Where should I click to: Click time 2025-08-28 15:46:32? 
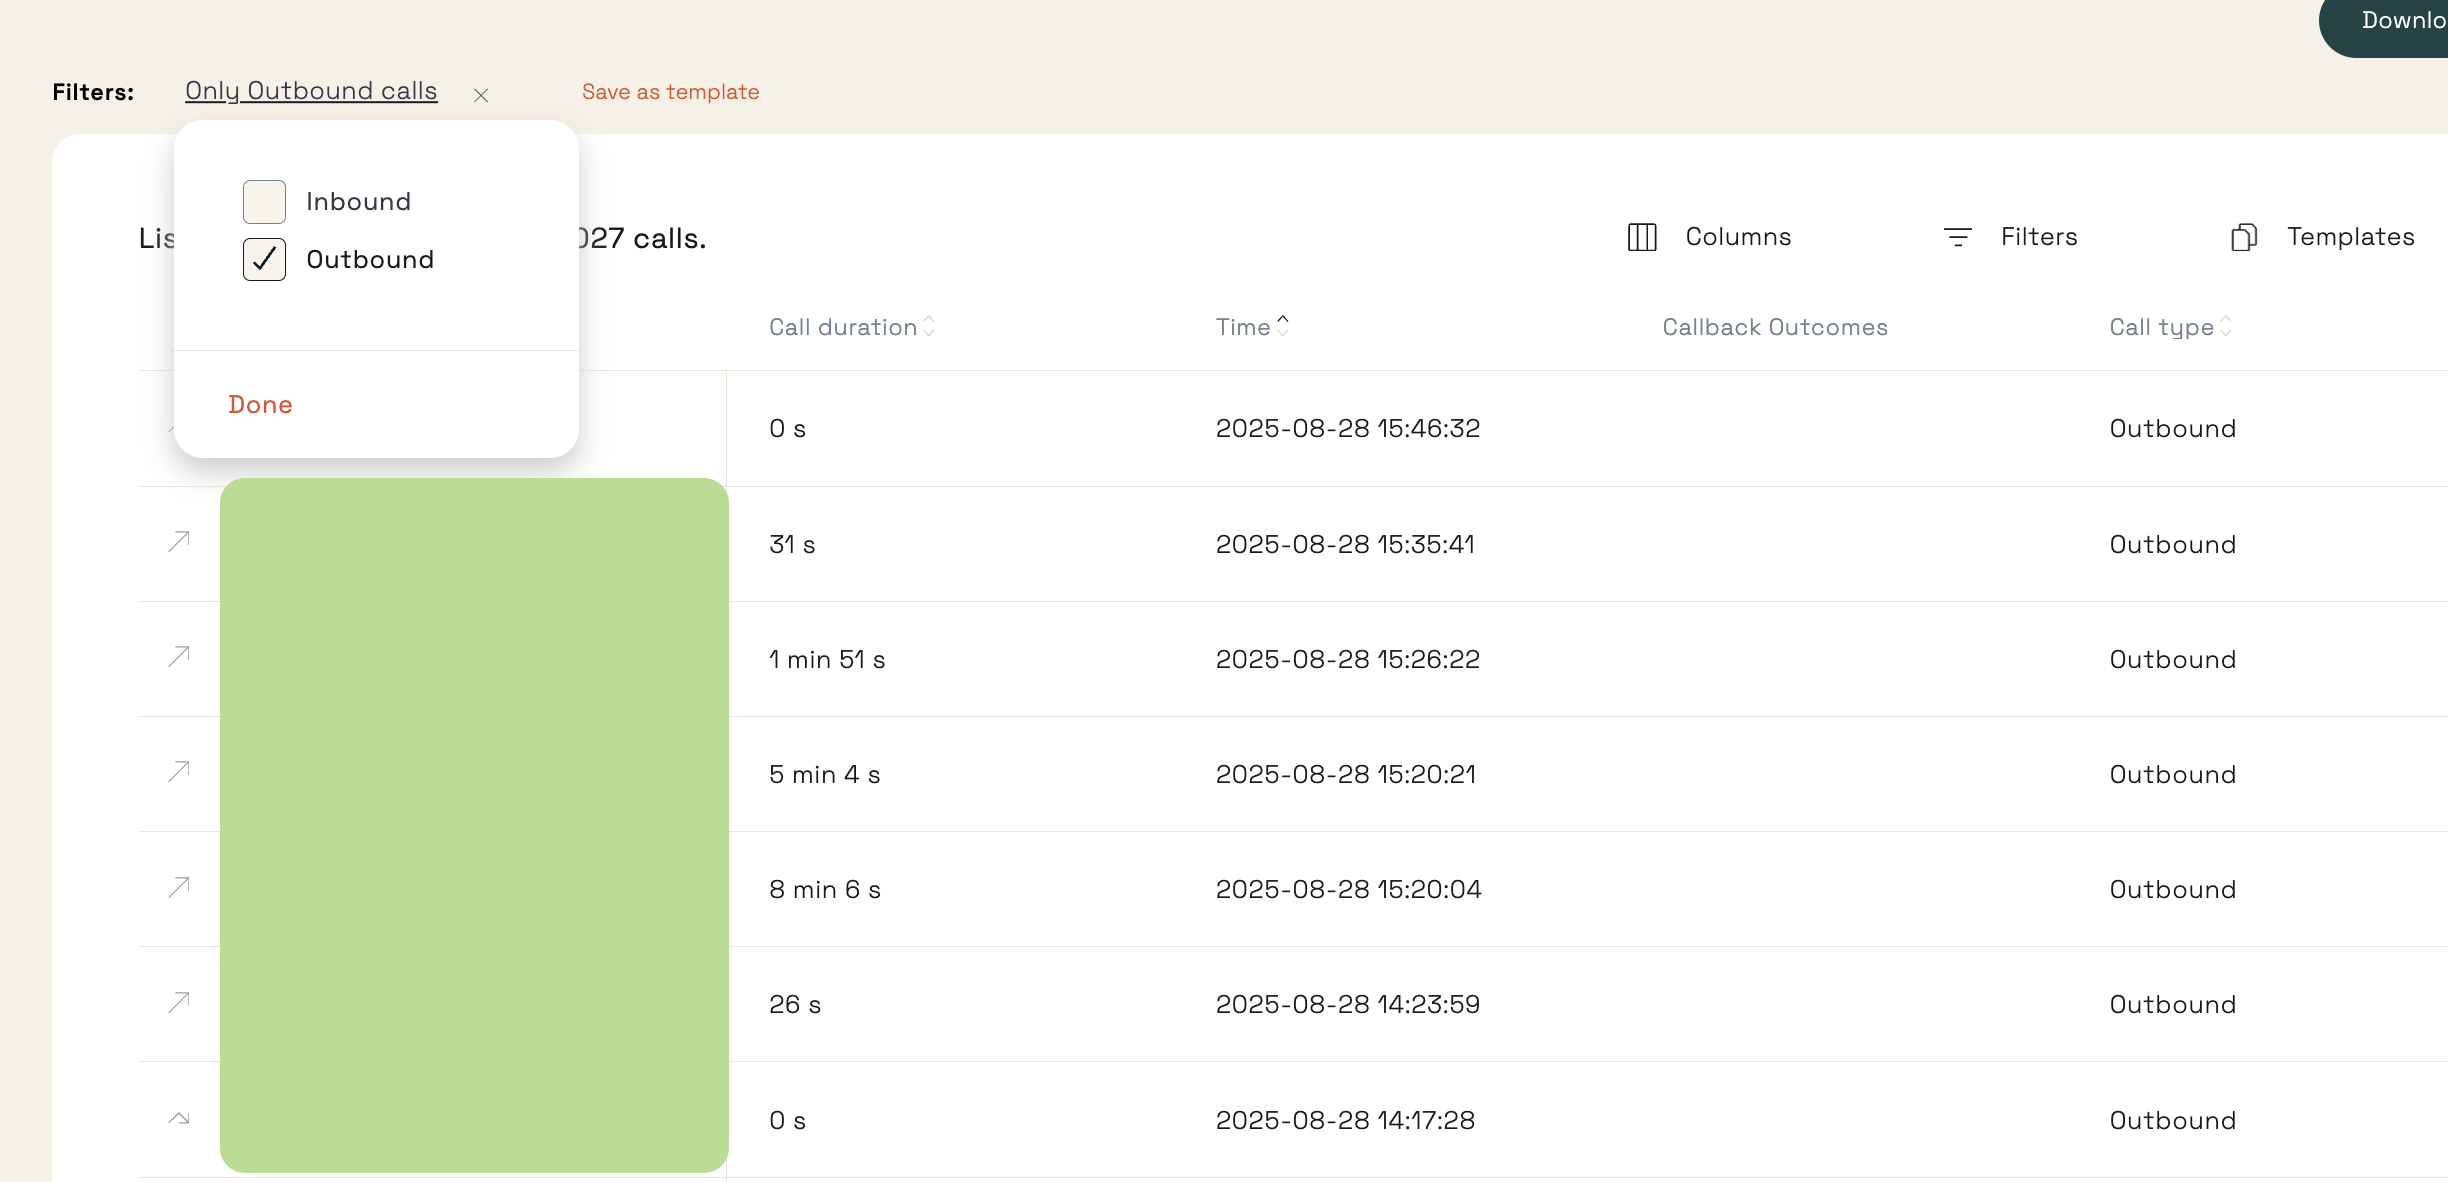[x=1348, y=429]
